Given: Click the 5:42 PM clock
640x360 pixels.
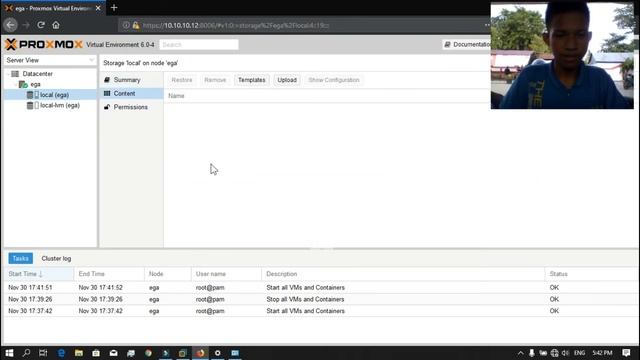Looking at the screenshot, I should pyautogui.click(x=602, y=353).
